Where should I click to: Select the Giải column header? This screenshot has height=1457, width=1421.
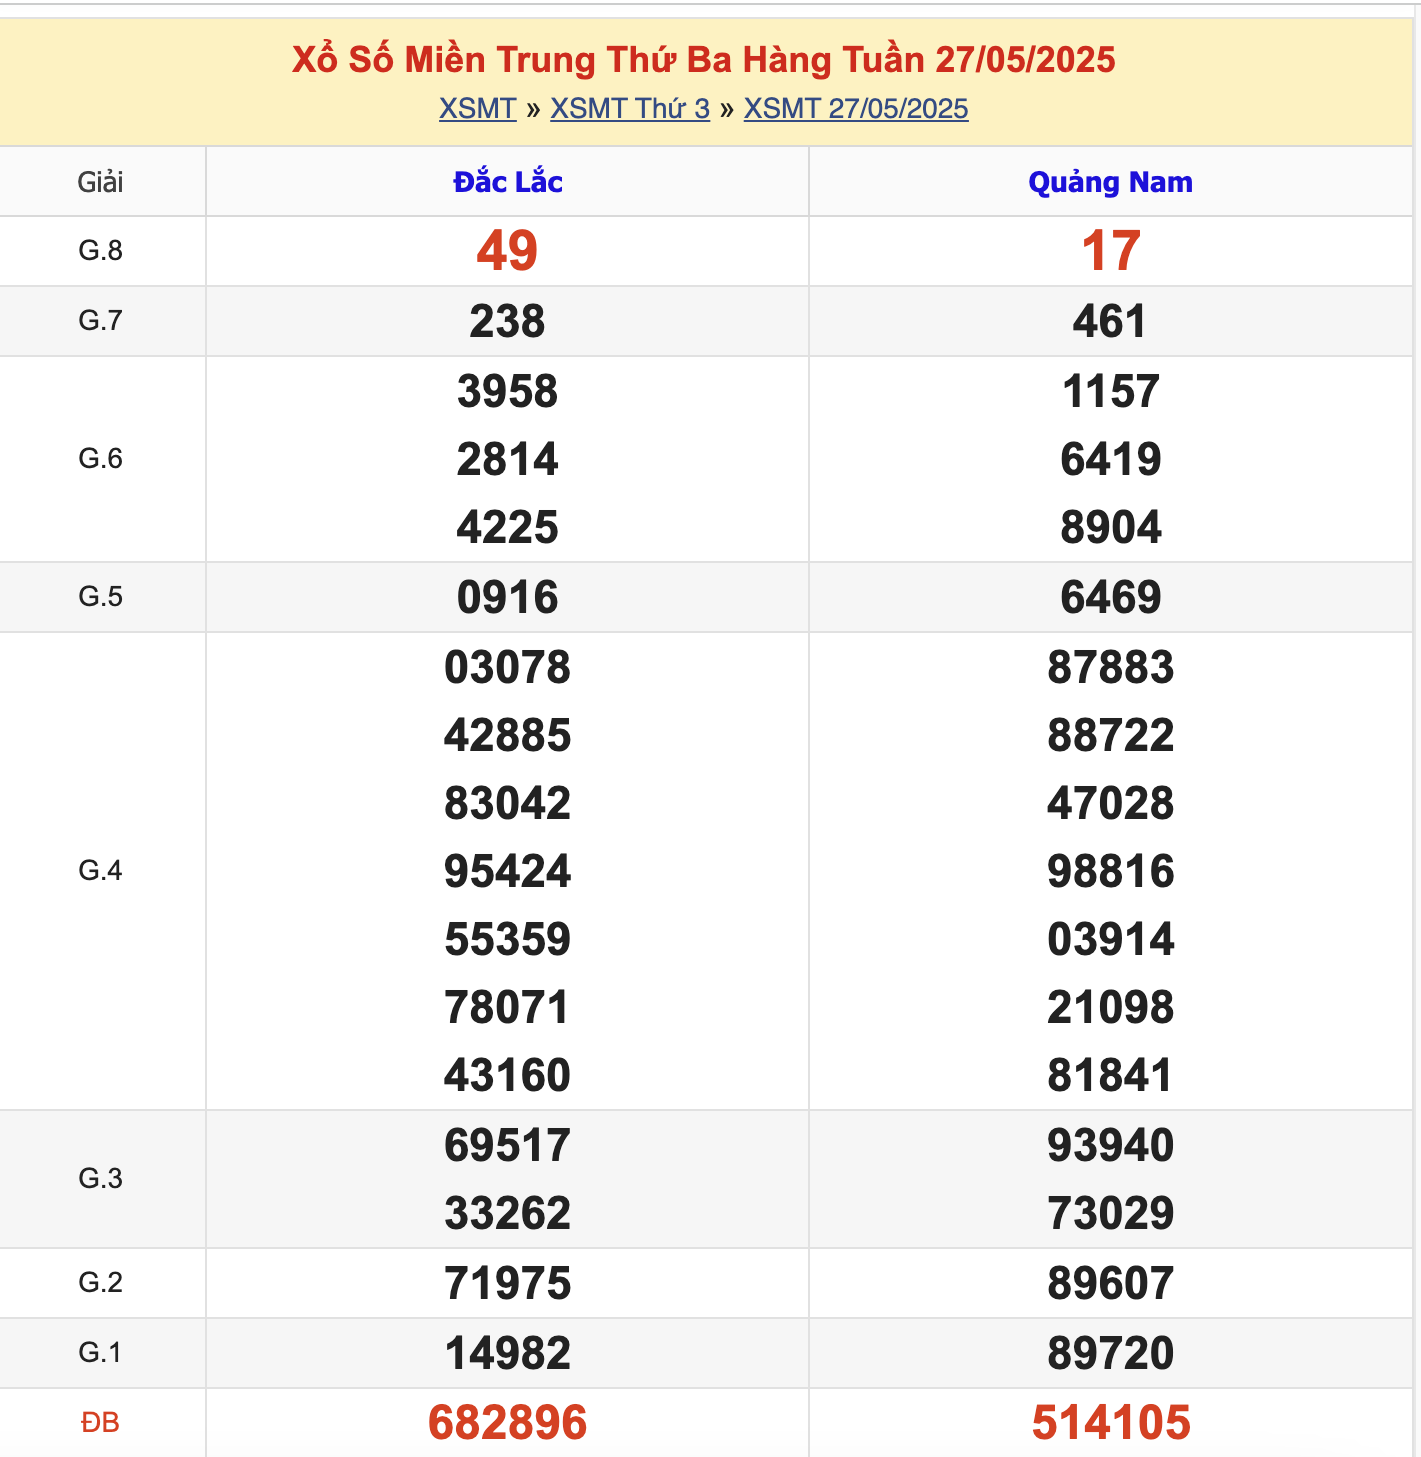click(101, 182)
